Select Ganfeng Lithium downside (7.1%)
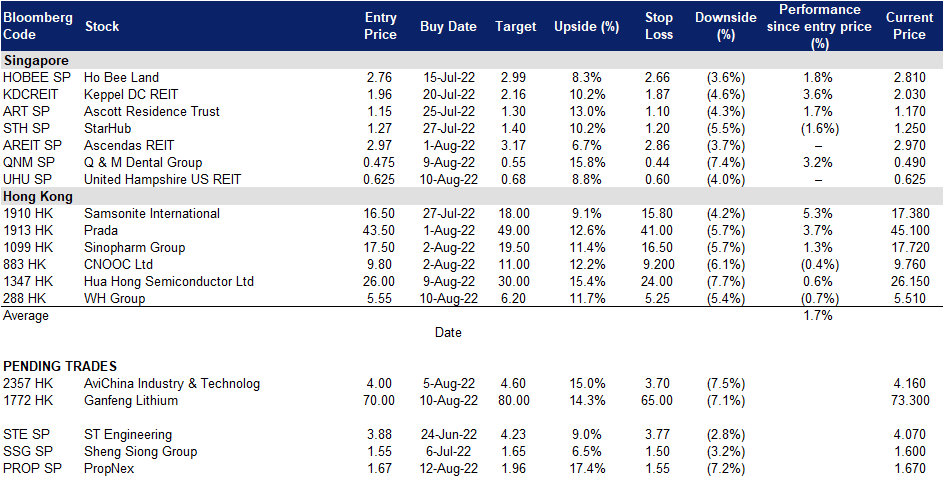Image resolution: width=943 pixels, height=494 pixels. 726,401
